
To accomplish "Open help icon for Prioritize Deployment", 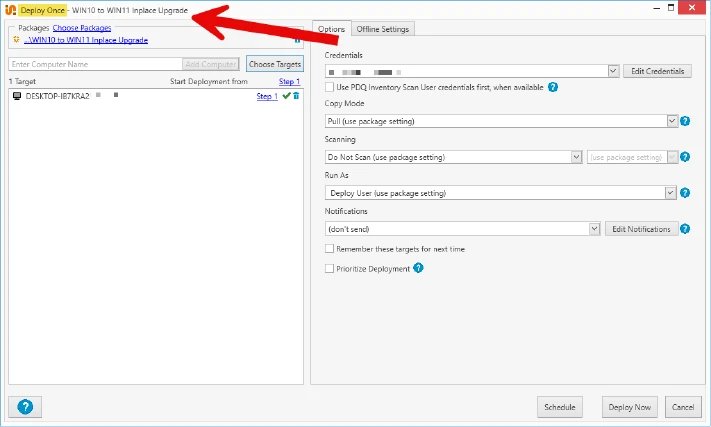I will tap(418, 268).
